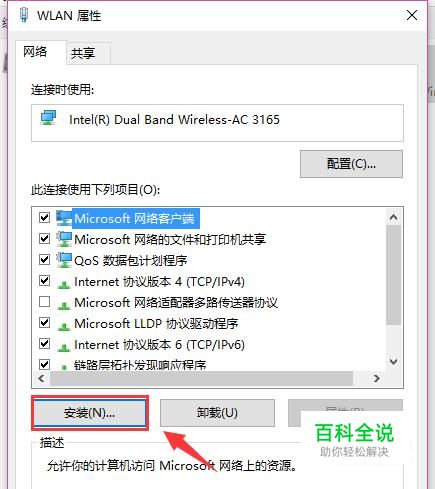This screenshot has width=435, height=489.
Task: Click the vertical scrollbar thumb in list
Action: tap(394, 275)
